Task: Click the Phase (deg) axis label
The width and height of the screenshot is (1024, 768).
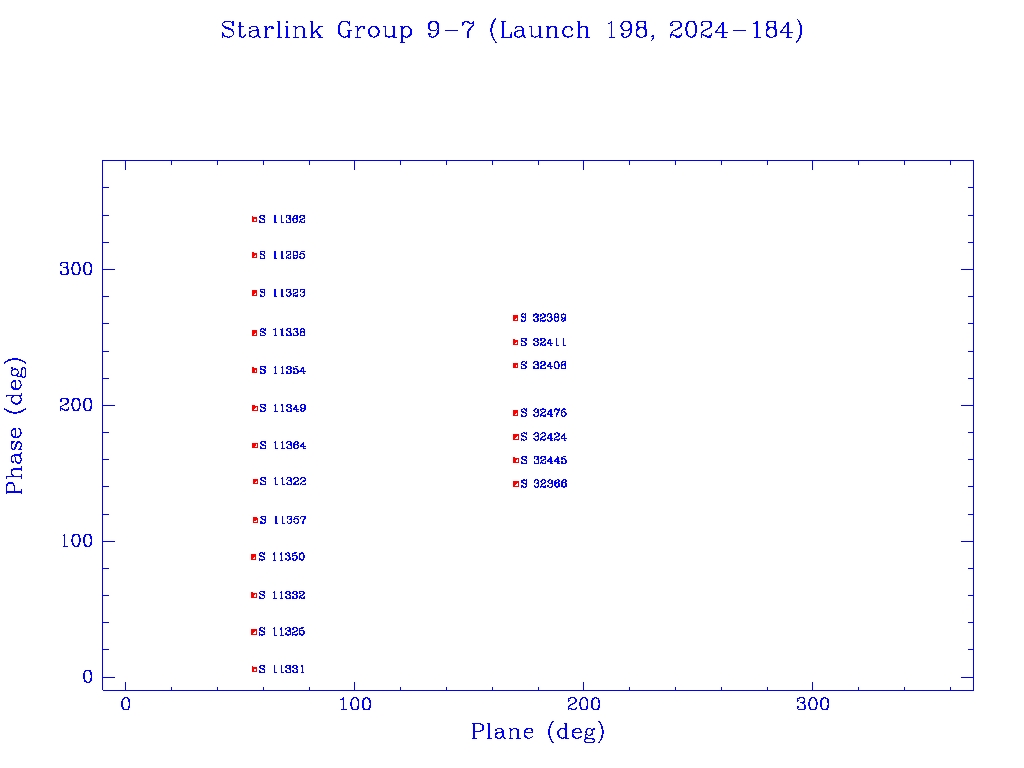Action: 15,425
